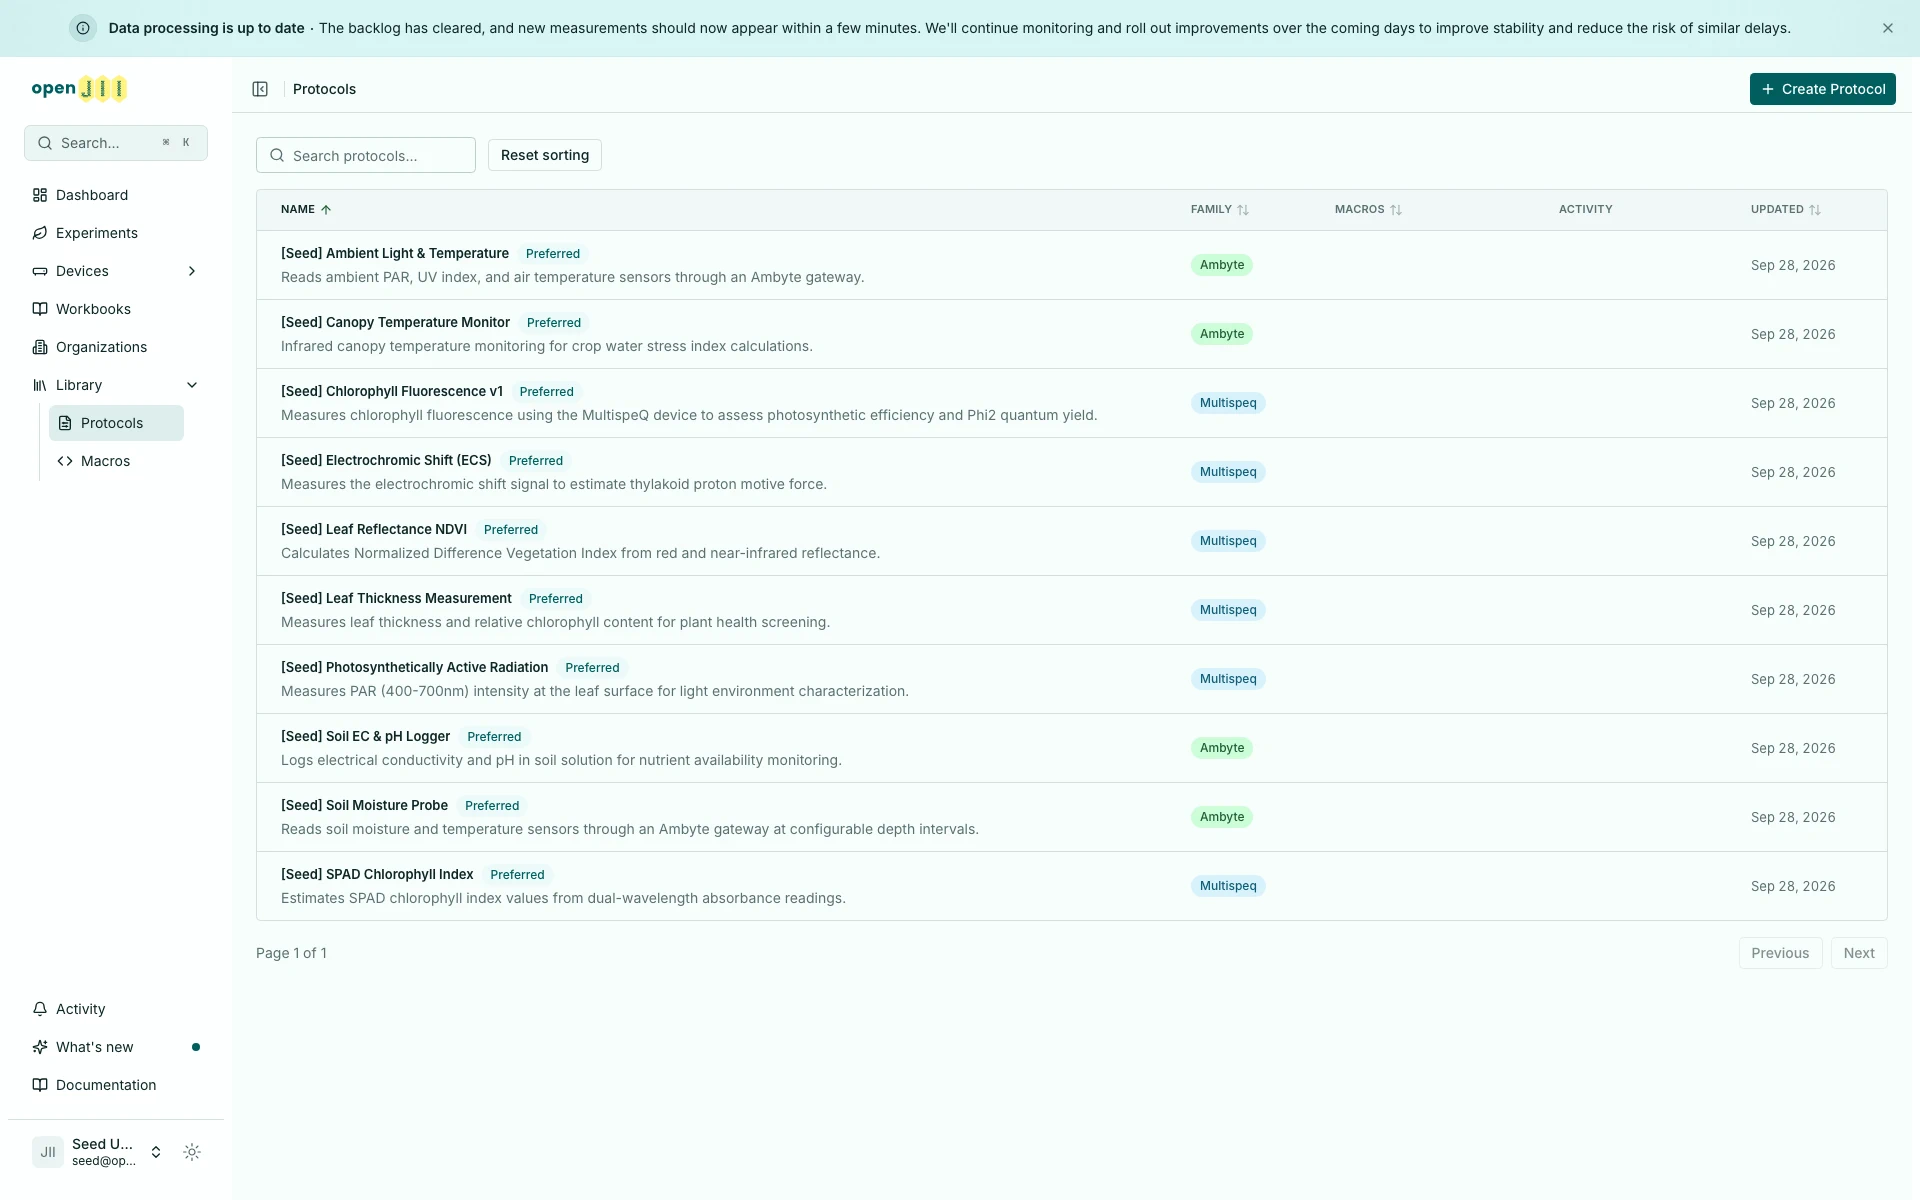Expand the Devices submenu chevron

tap(192, 271)
